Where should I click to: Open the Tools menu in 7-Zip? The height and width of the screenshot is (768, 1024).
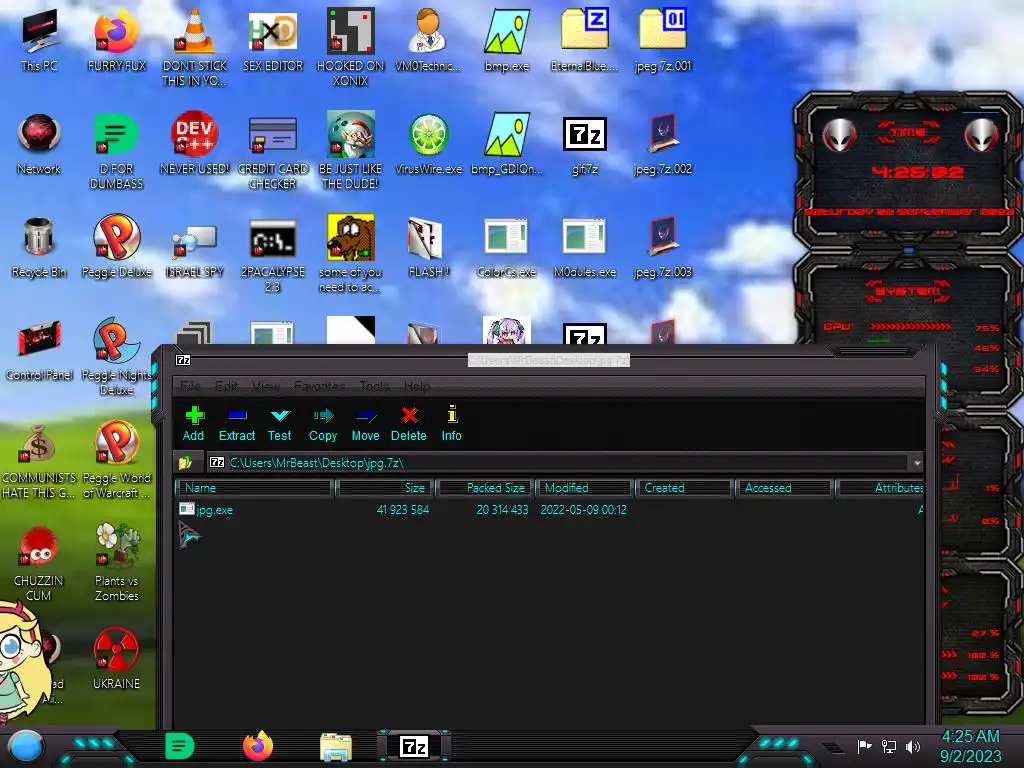374,386
